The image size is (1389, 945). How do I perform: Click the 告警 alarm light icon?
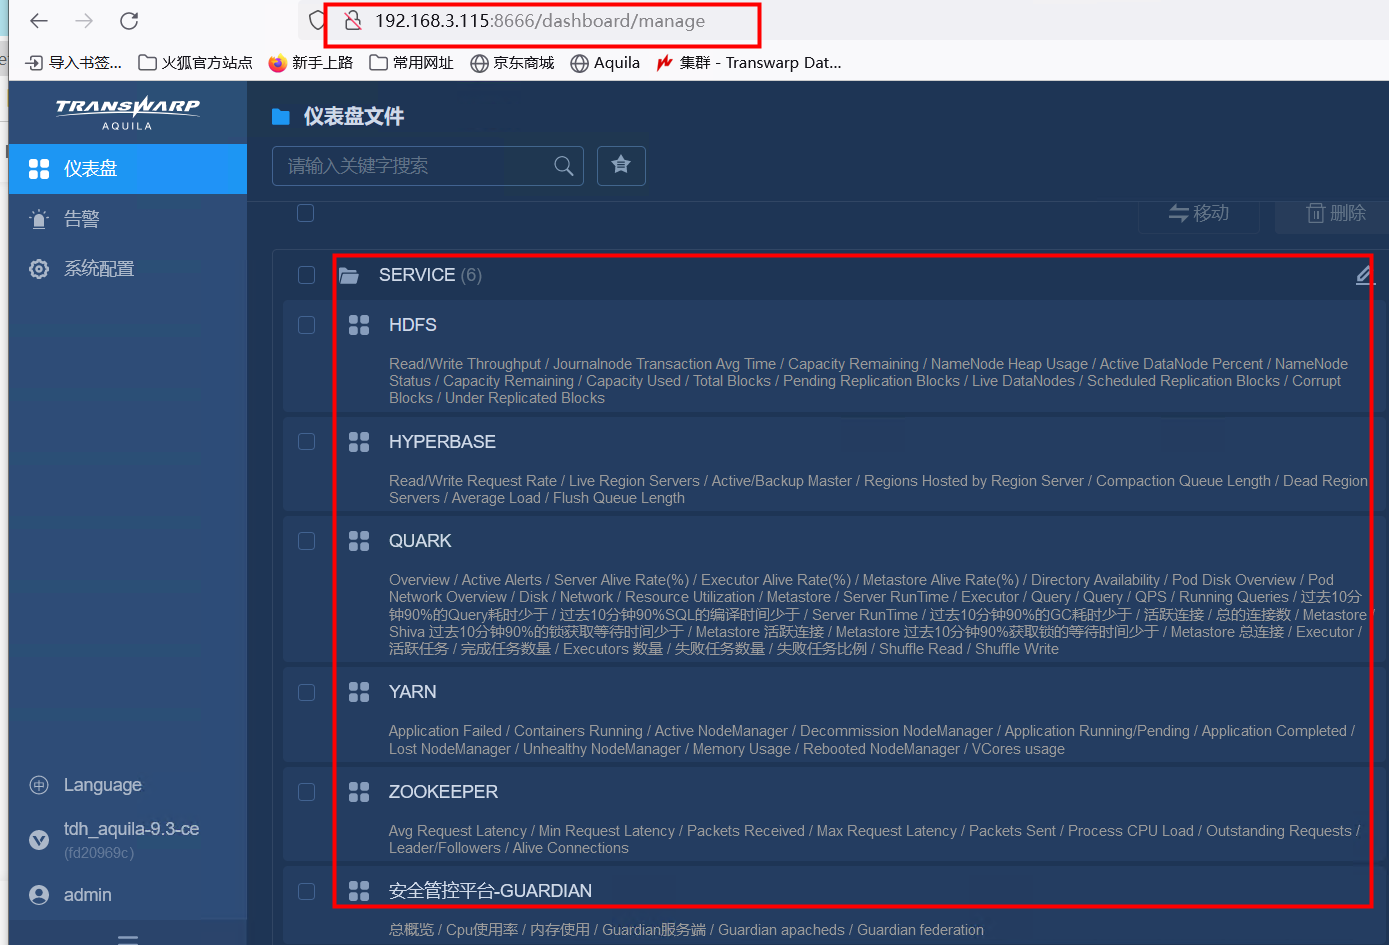pyautogui.click(x=39, y=219)
